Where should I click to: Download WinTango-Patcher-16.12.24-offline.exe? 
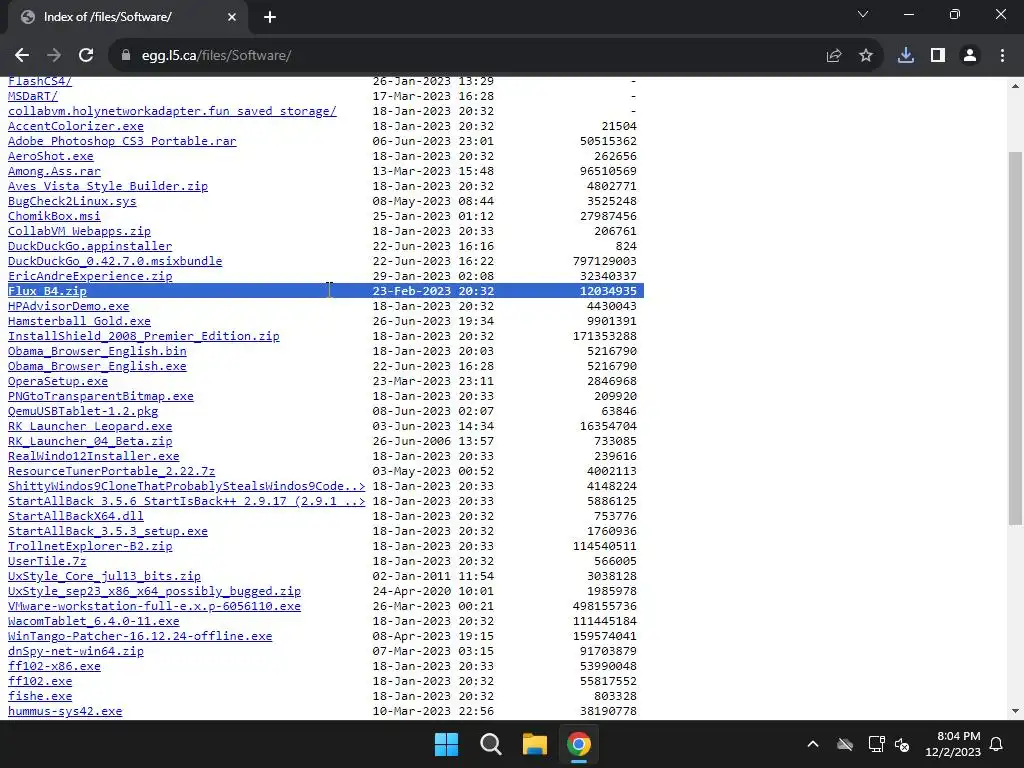pyautogui.click(x=140, y=637)
